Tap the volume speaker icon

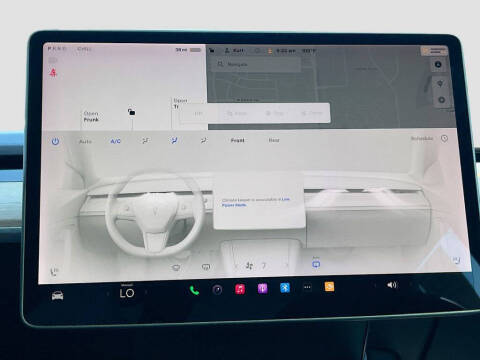pyautogui.click(x=392, y=285)
